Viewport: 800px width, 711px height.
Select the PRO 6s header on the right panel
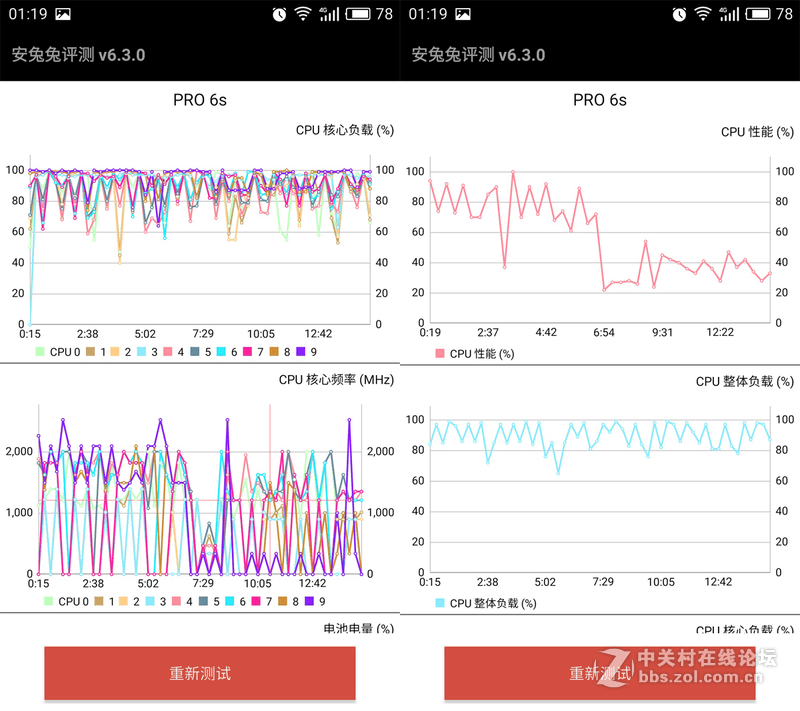point(599,99)
